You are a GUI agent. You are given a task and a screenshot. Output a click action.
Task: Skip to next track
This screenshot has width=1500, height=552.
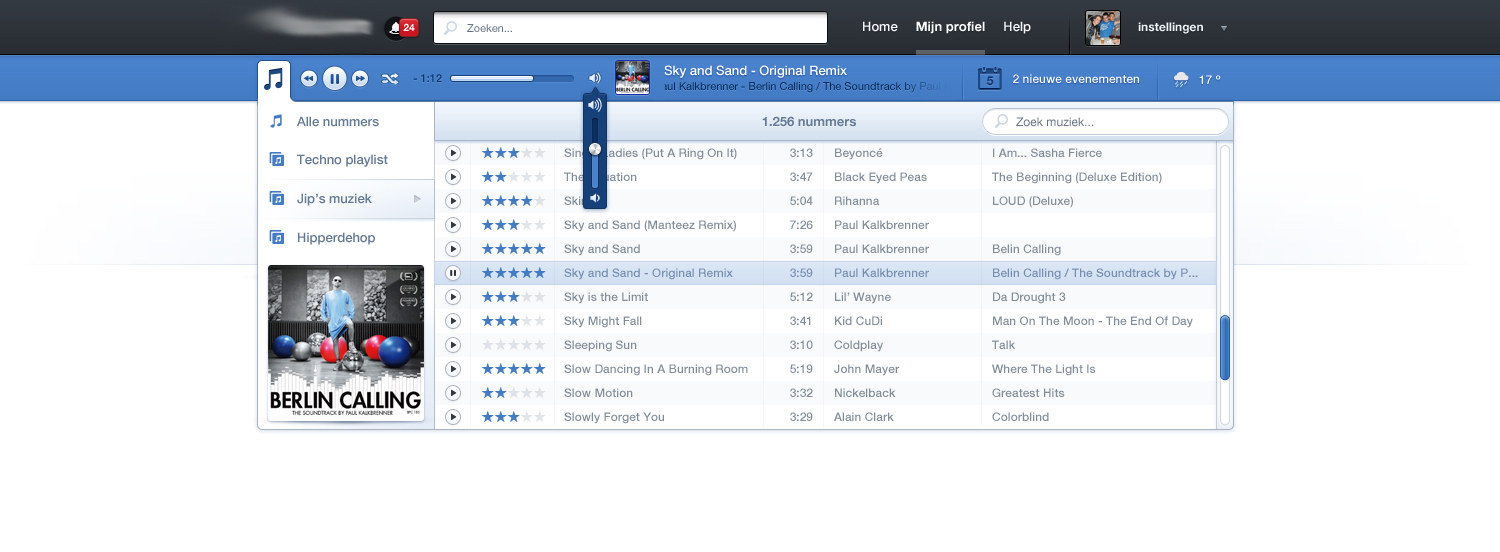coord(360,78)
